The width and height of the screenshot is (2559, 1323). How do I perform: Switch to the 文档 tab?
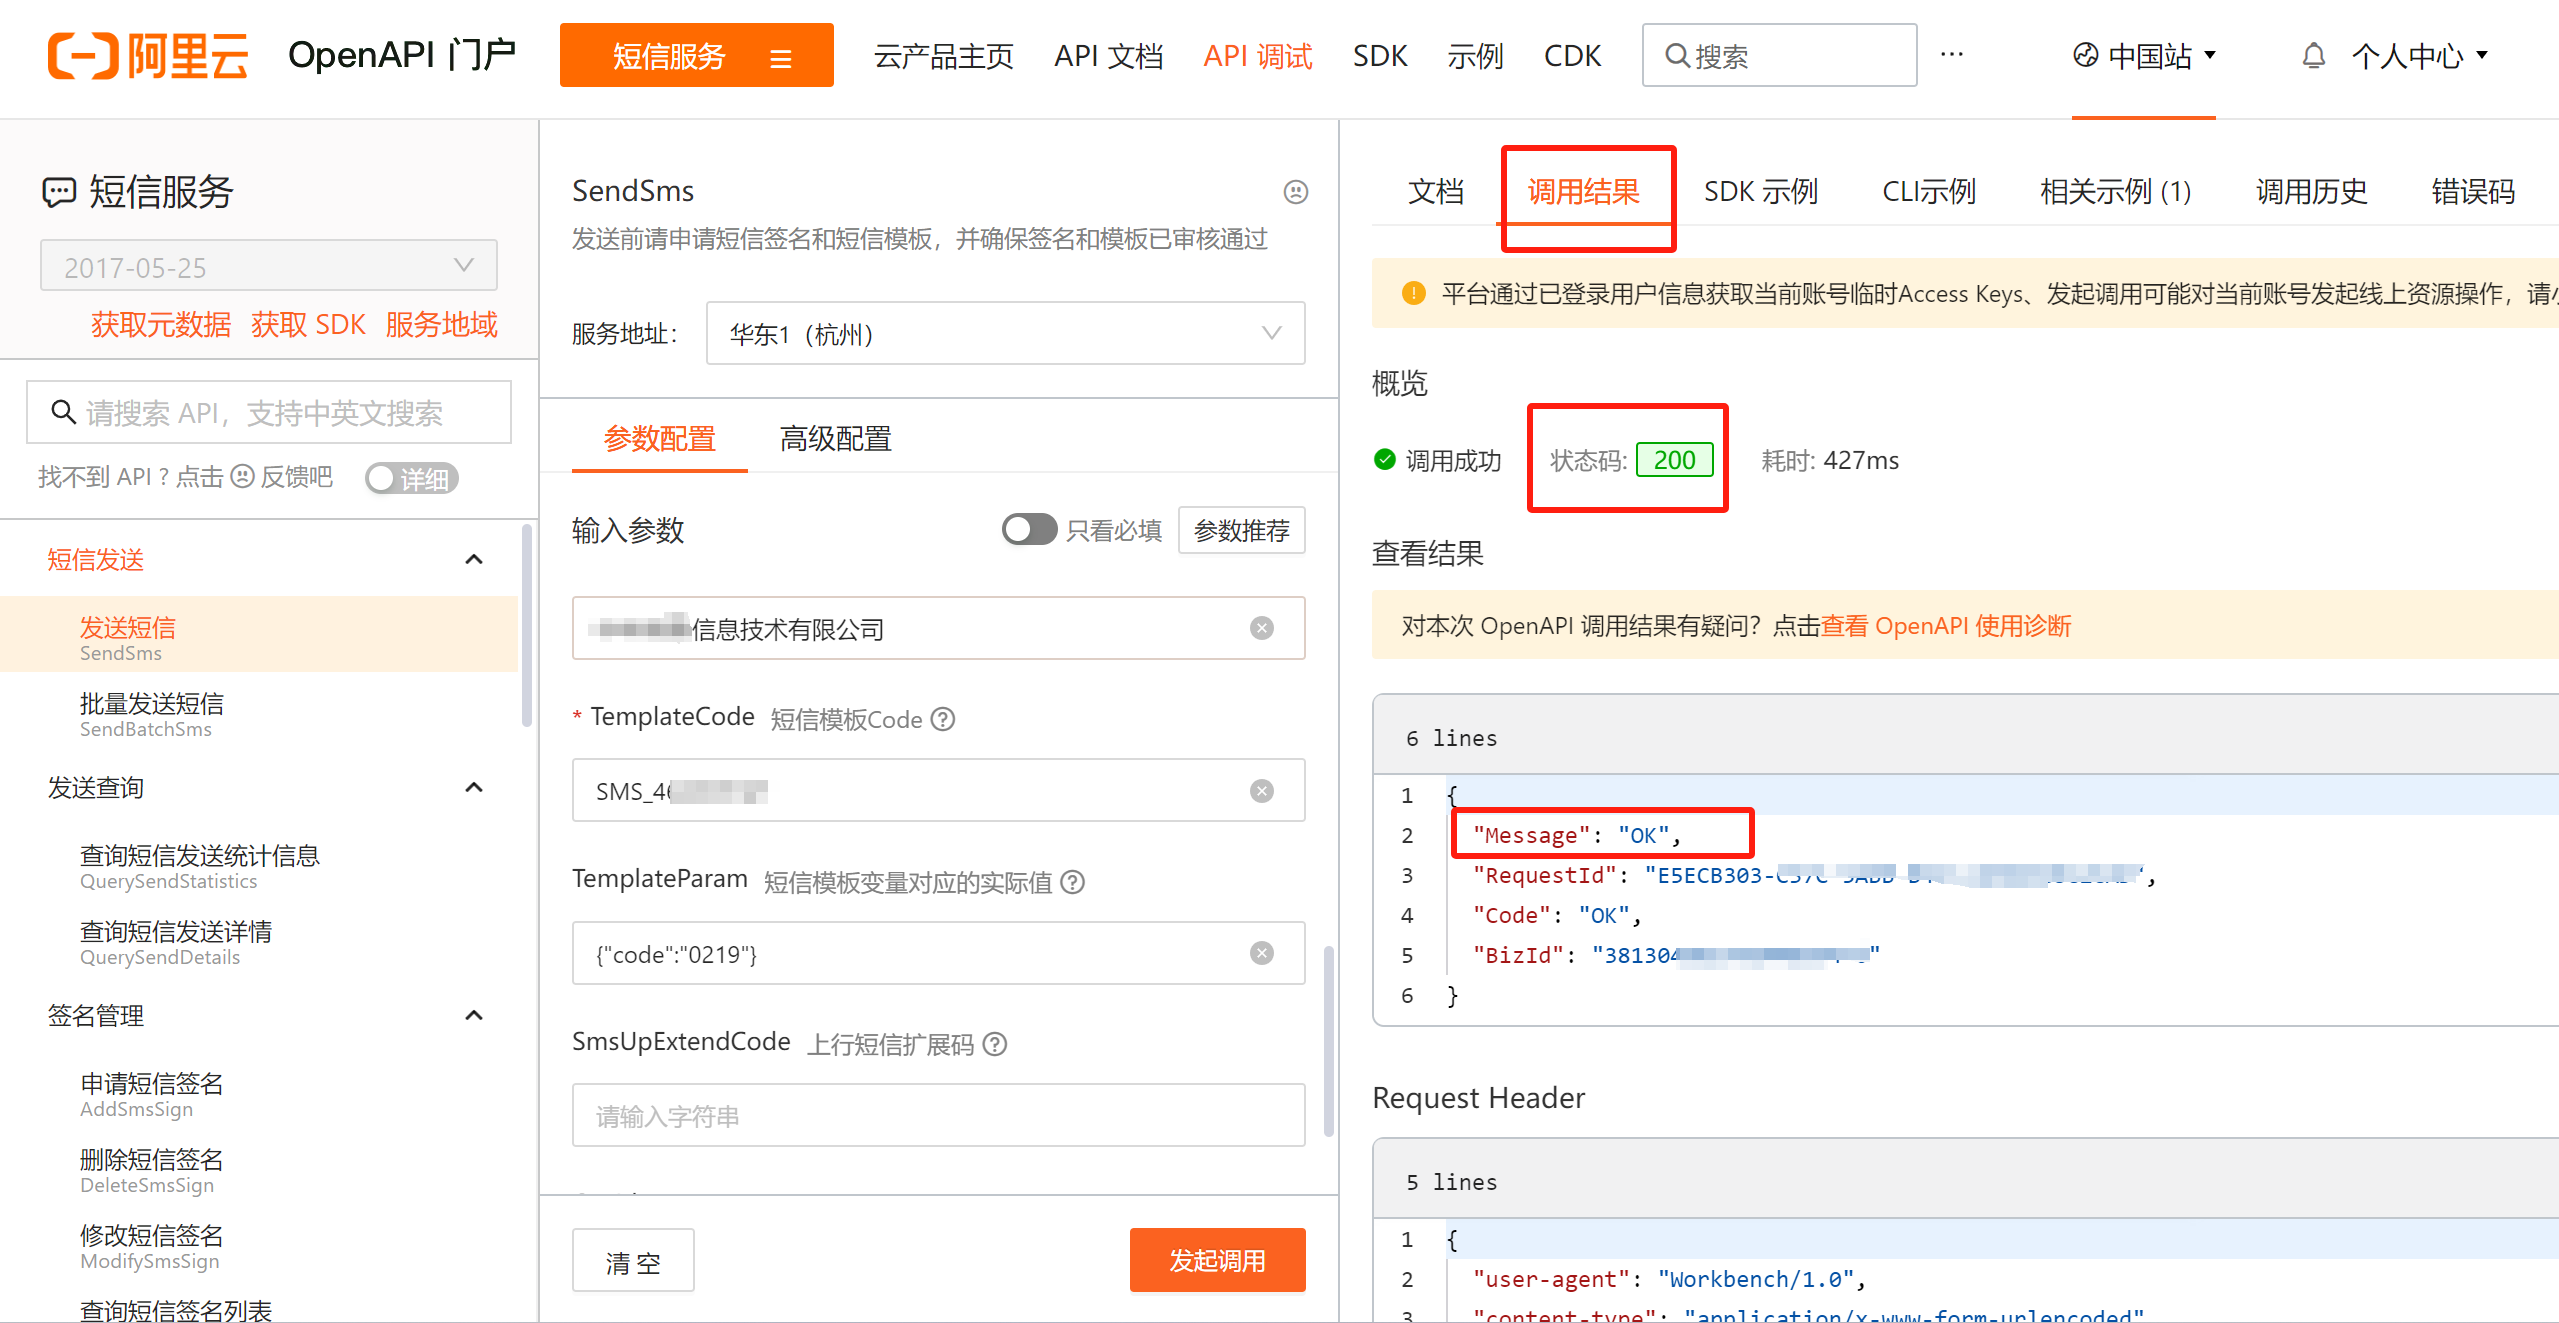pos(1436,191)
